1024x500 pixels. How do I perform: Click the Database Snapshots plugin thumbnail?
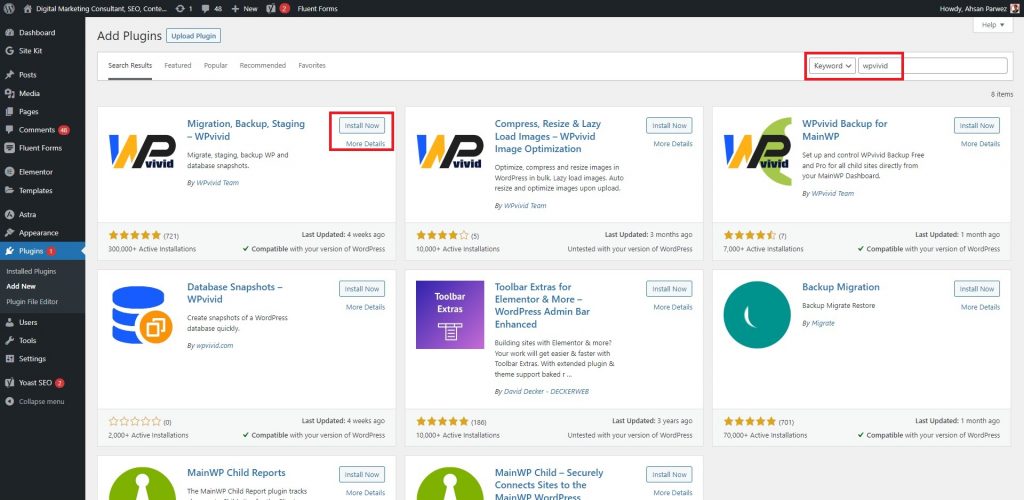[x=142, y=315]
